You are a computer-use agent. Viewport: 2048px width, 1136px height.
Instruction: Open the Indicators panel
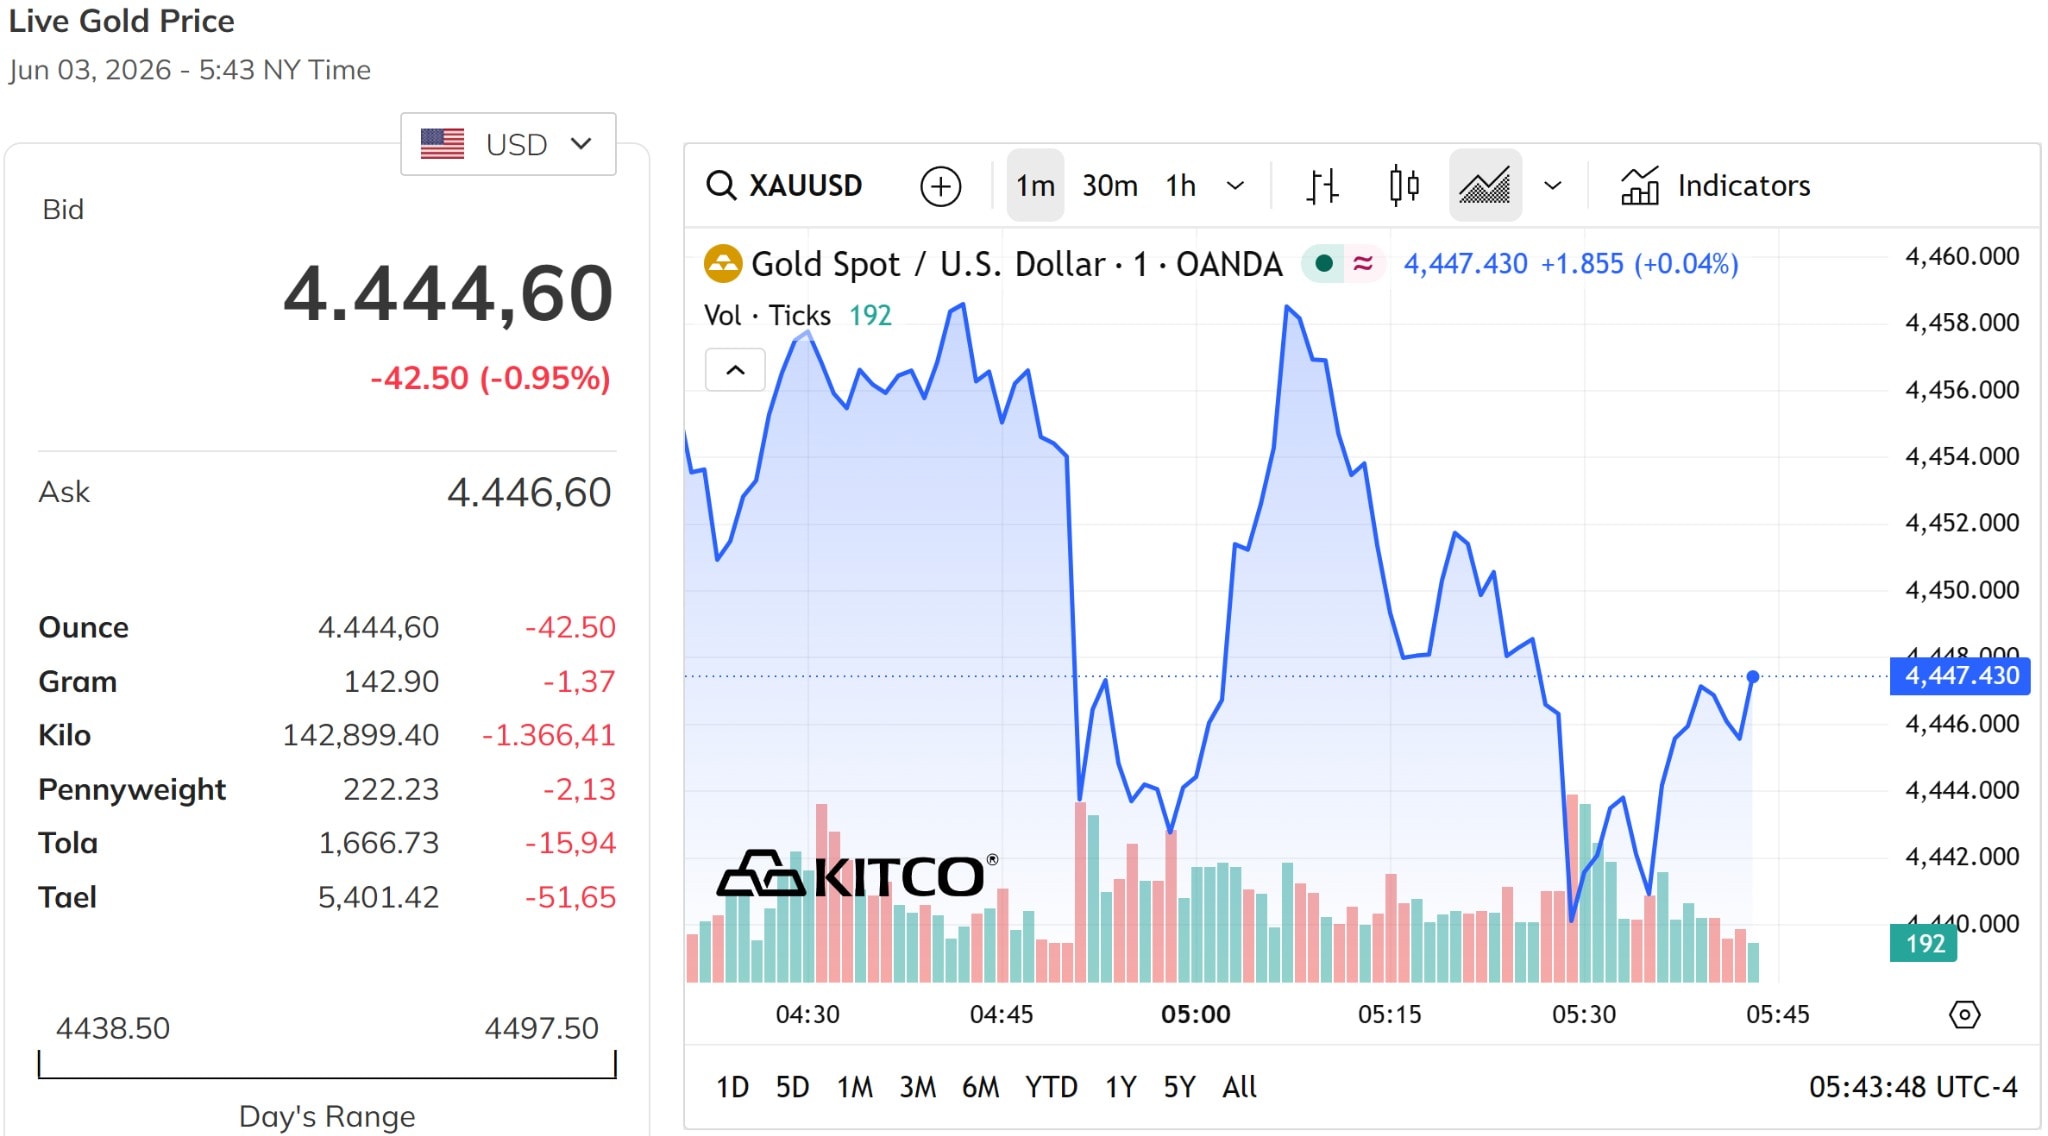click(x=1716, y=186)
